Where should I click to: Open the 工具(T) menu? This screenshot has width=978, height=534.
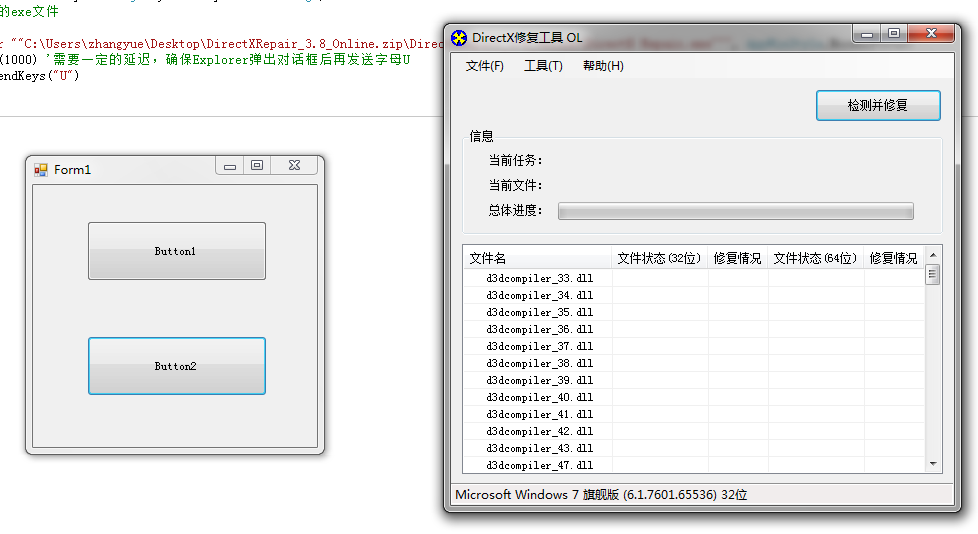click(x=543, y=66)
